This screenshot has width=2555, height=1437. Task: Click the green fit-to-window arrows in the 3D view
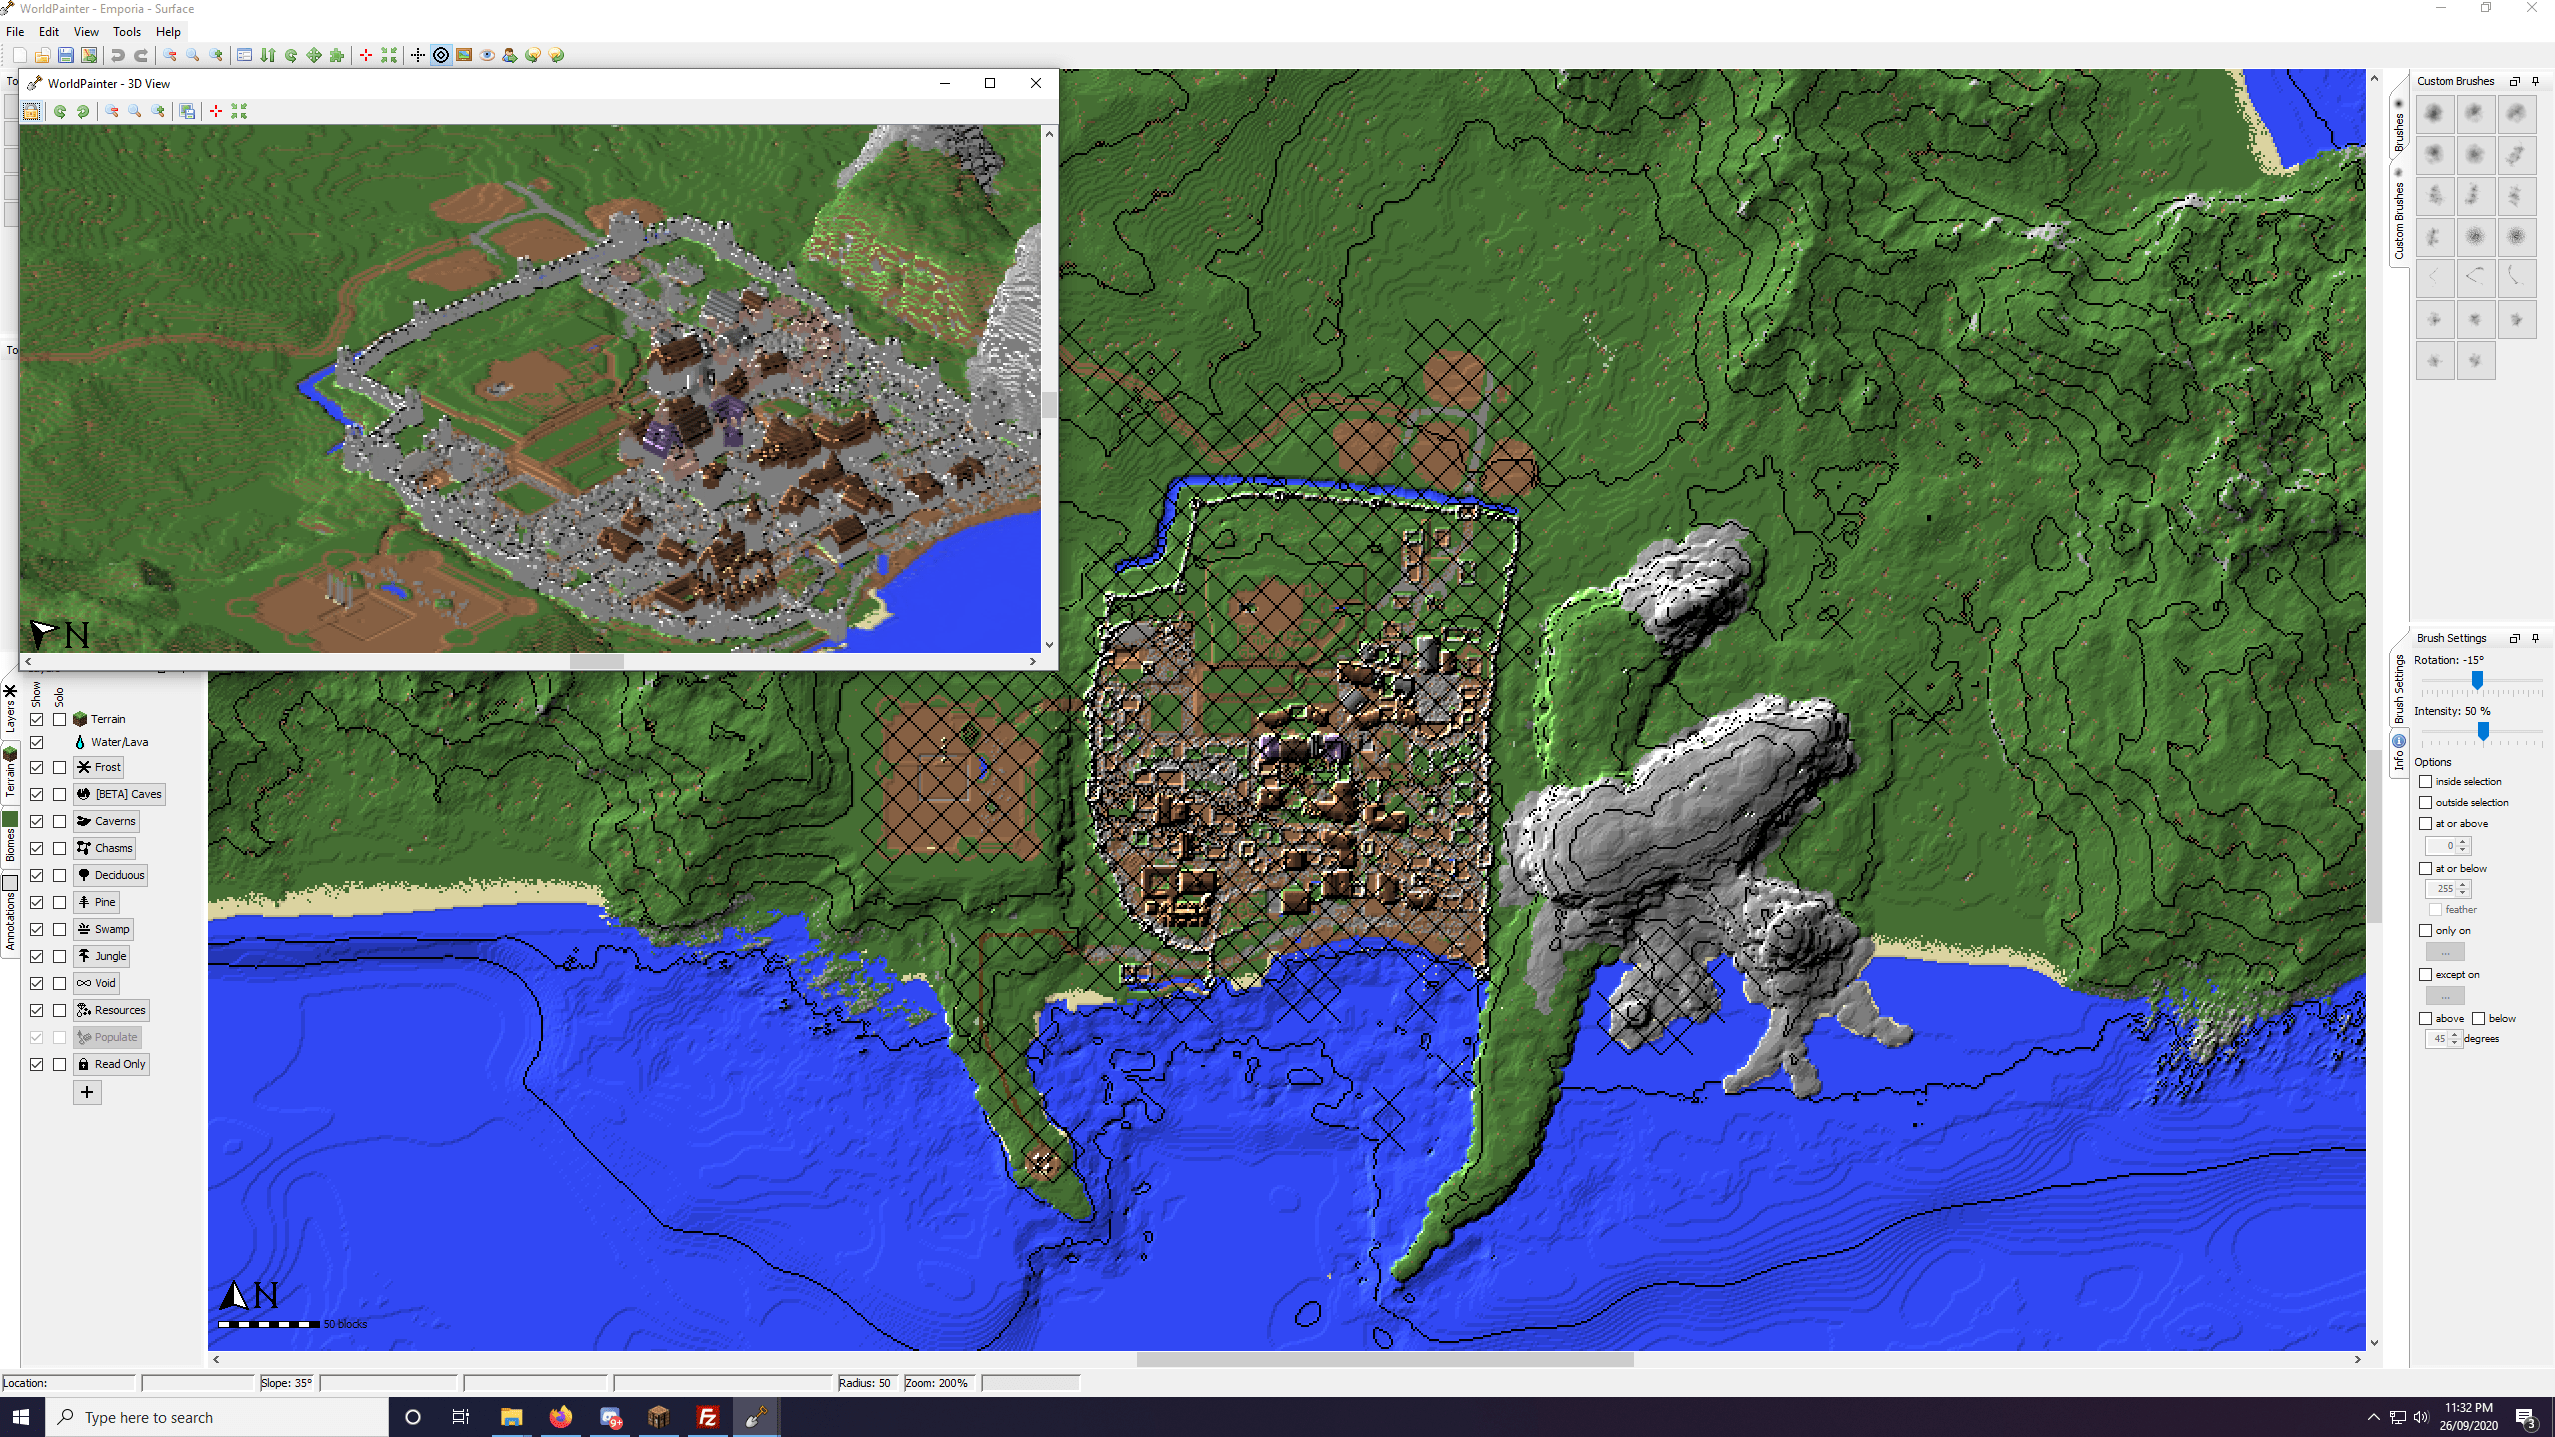click(238, 111)
